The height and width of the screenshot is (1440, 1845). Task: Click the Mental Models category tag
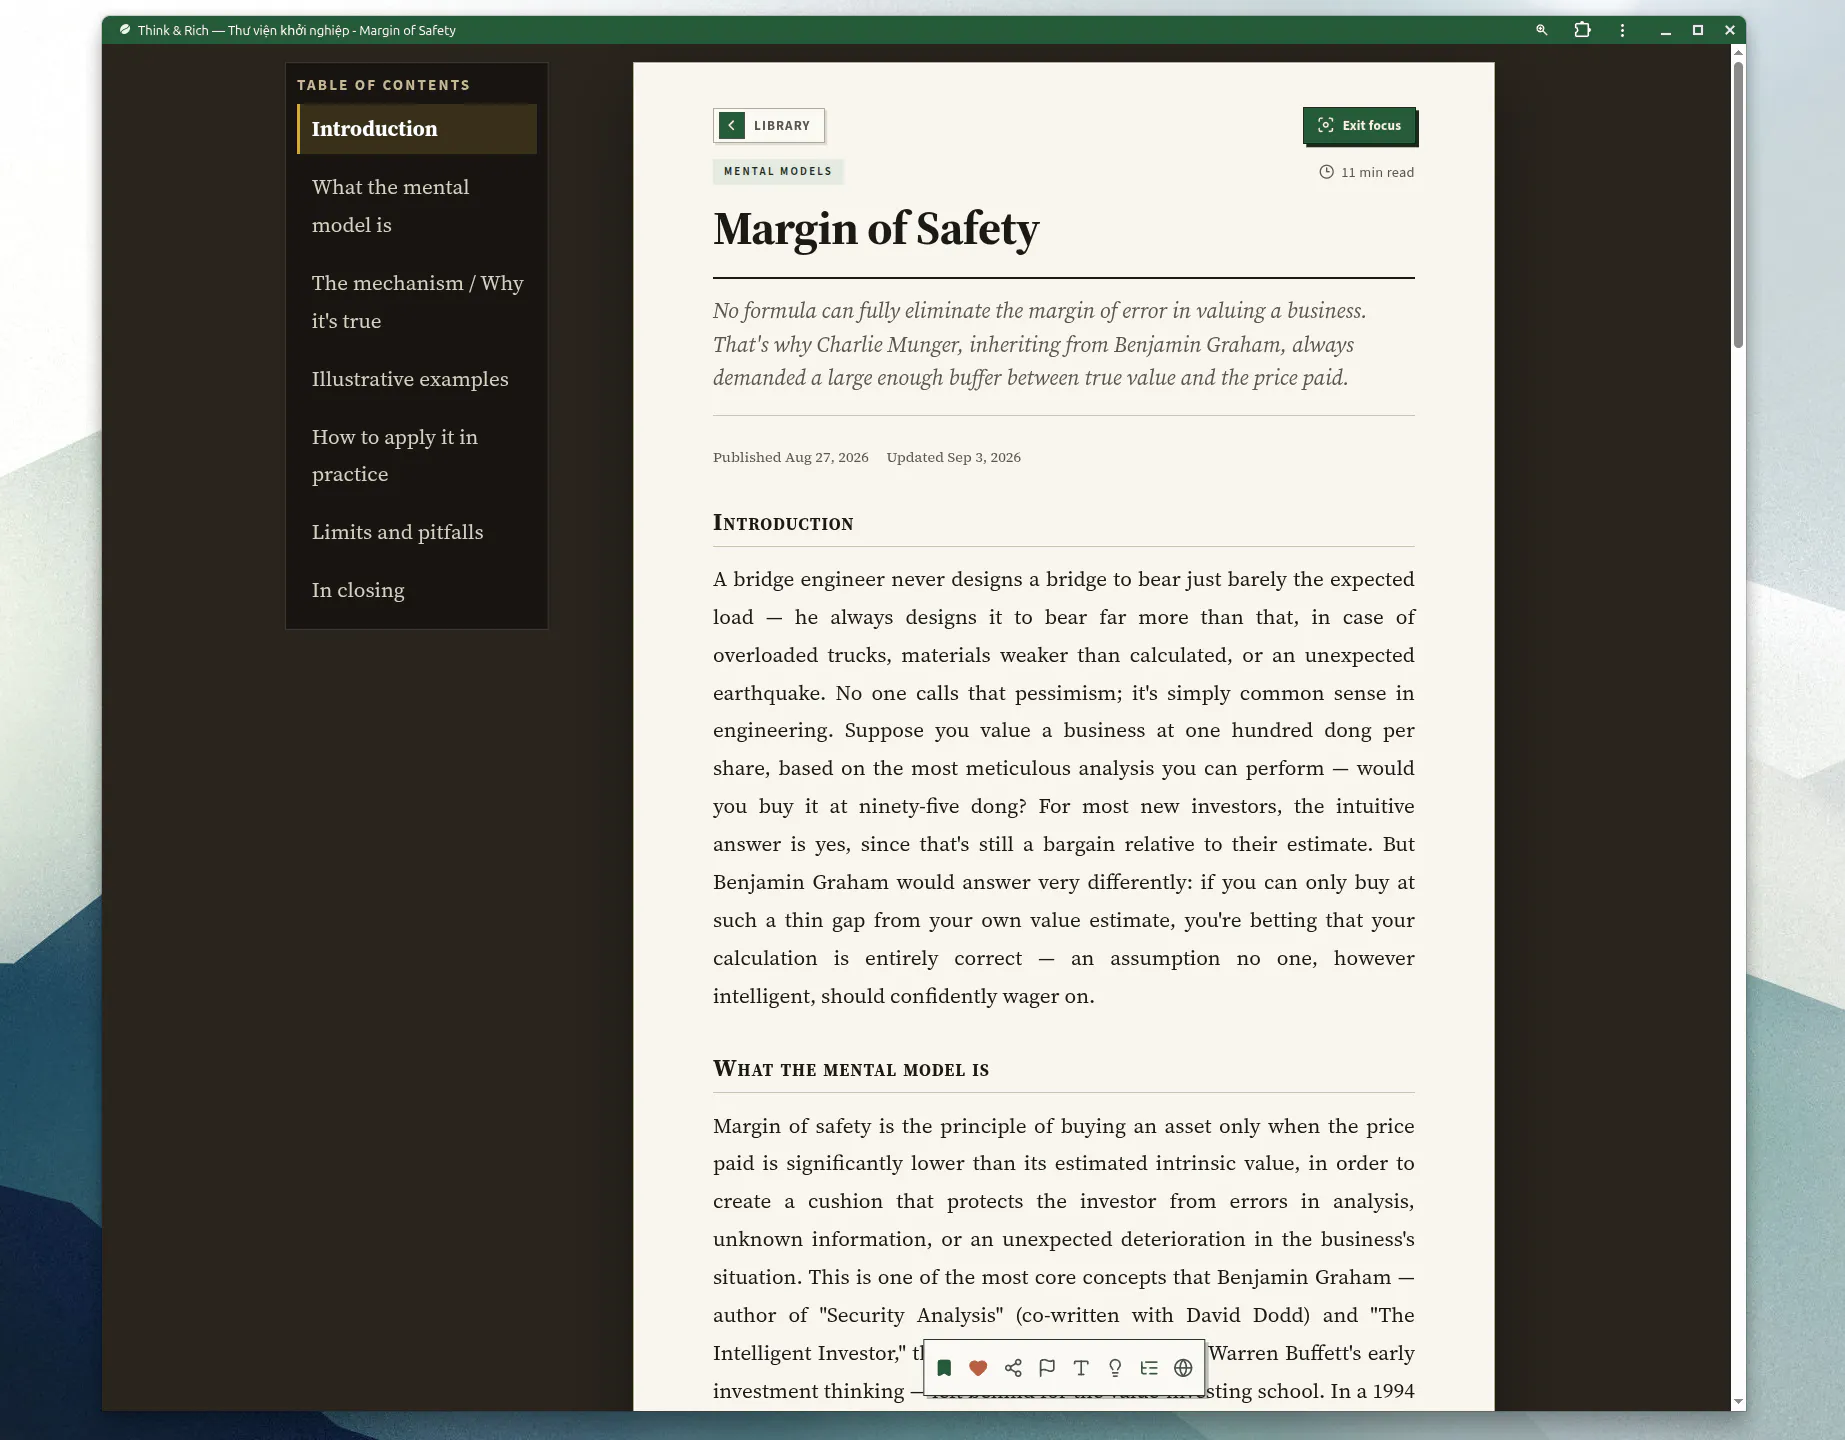778,171
